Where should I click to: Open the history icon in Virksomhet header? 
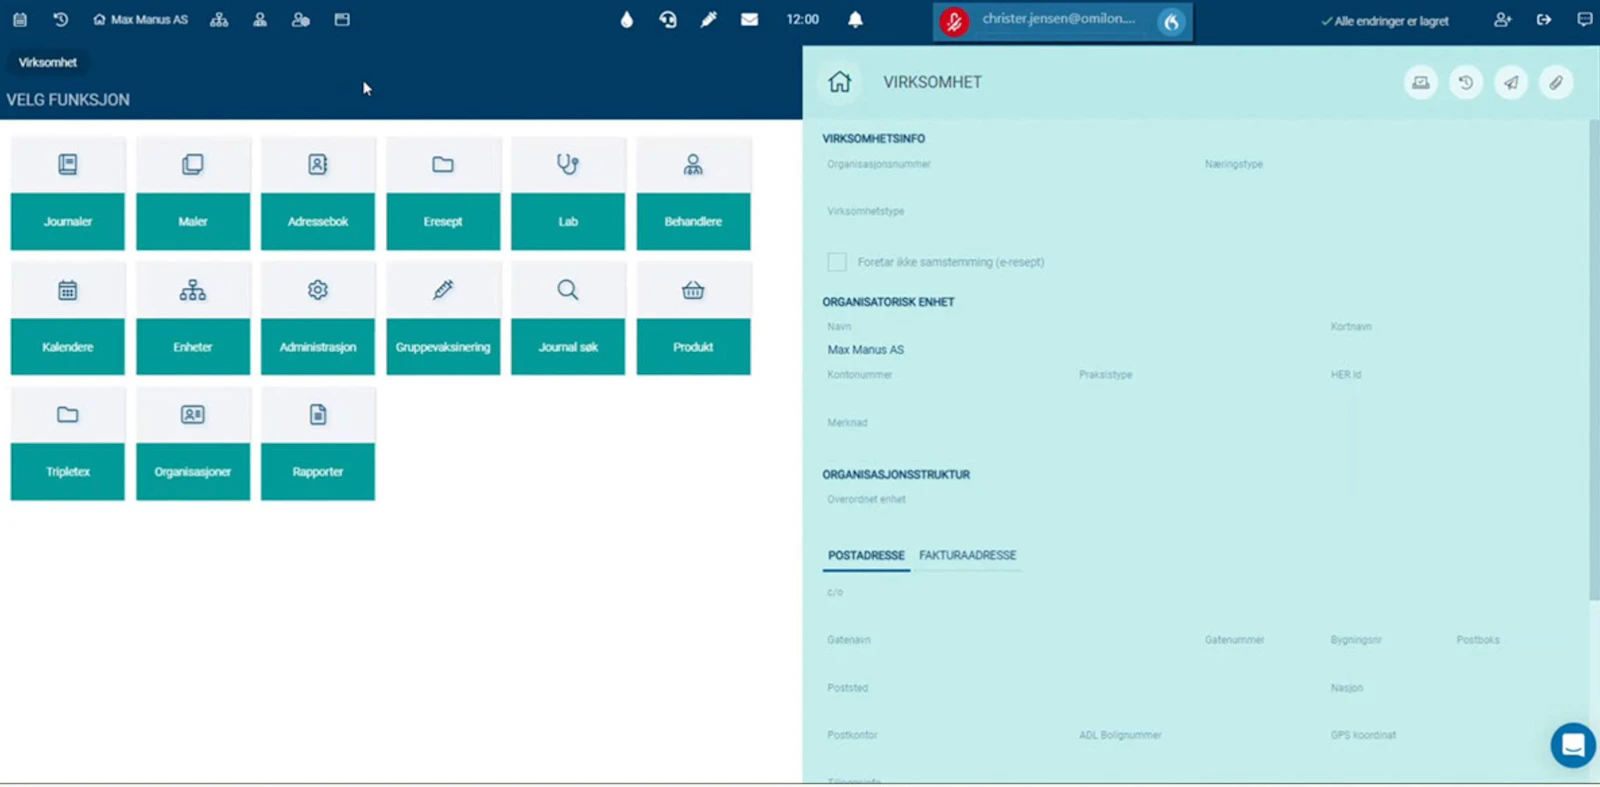(1466, 83)
